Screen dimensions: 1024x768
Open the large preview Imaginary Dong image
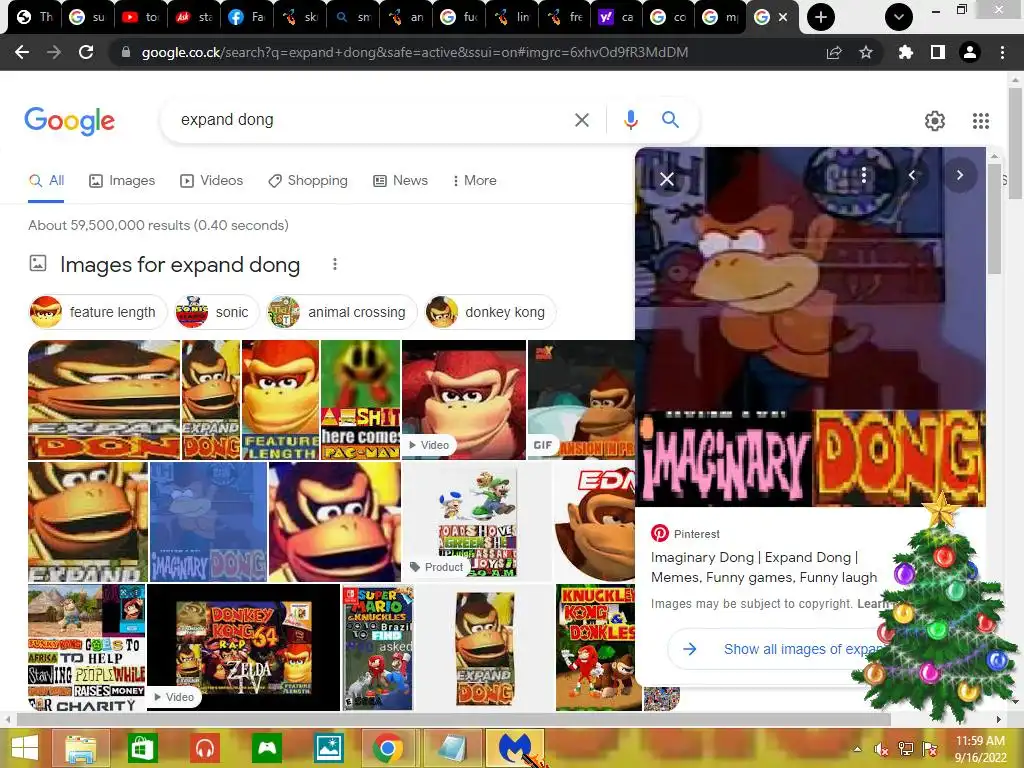tap(810, 327)
